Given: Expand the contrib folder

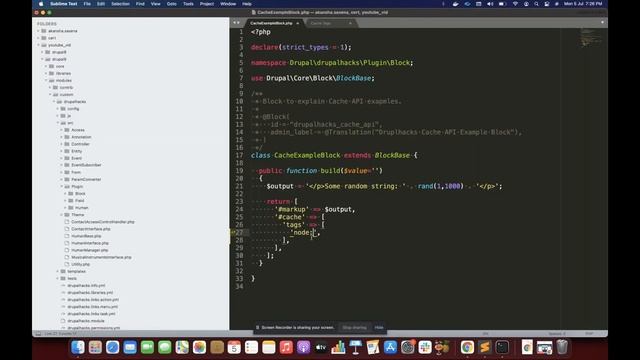Looking at the screenshot, I should pos(50,87).
